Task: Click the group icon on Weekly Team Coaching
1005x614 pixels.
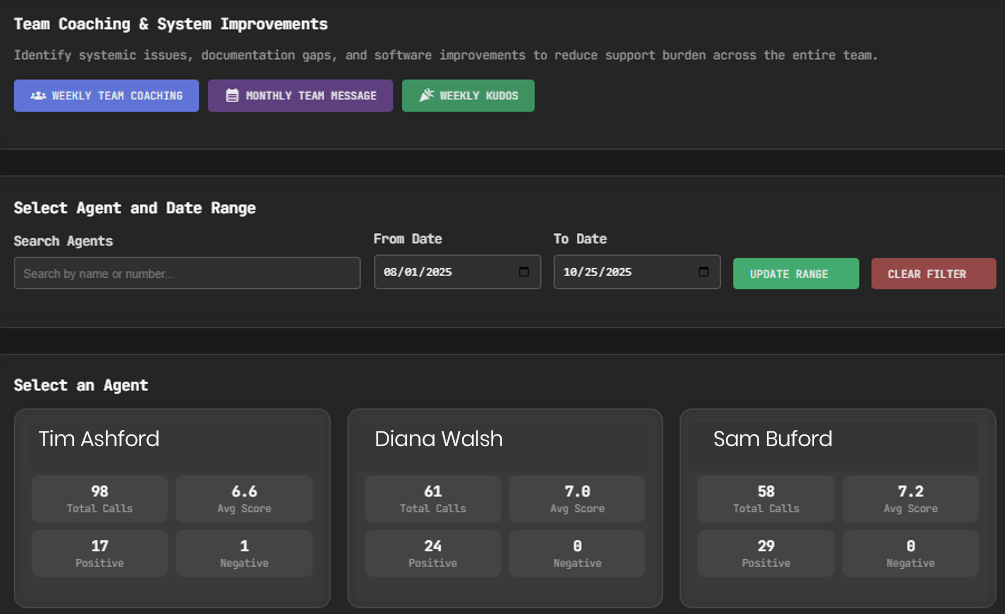Action: point(38,96)
